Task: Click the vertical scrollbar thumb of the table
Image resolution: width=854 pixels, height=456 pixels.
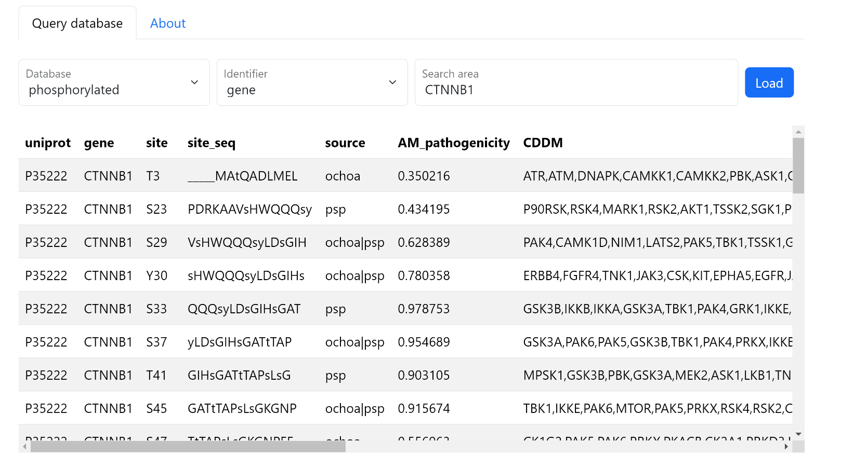Action: click(798, 166)
